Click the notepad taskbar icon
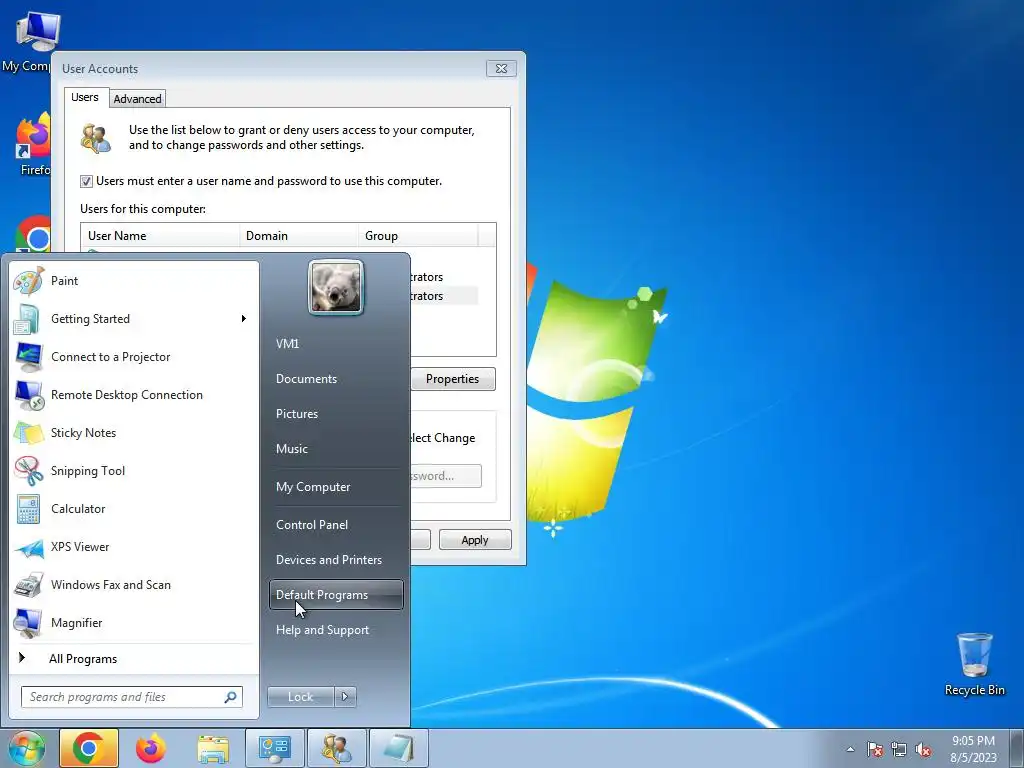 click(399, 748)
